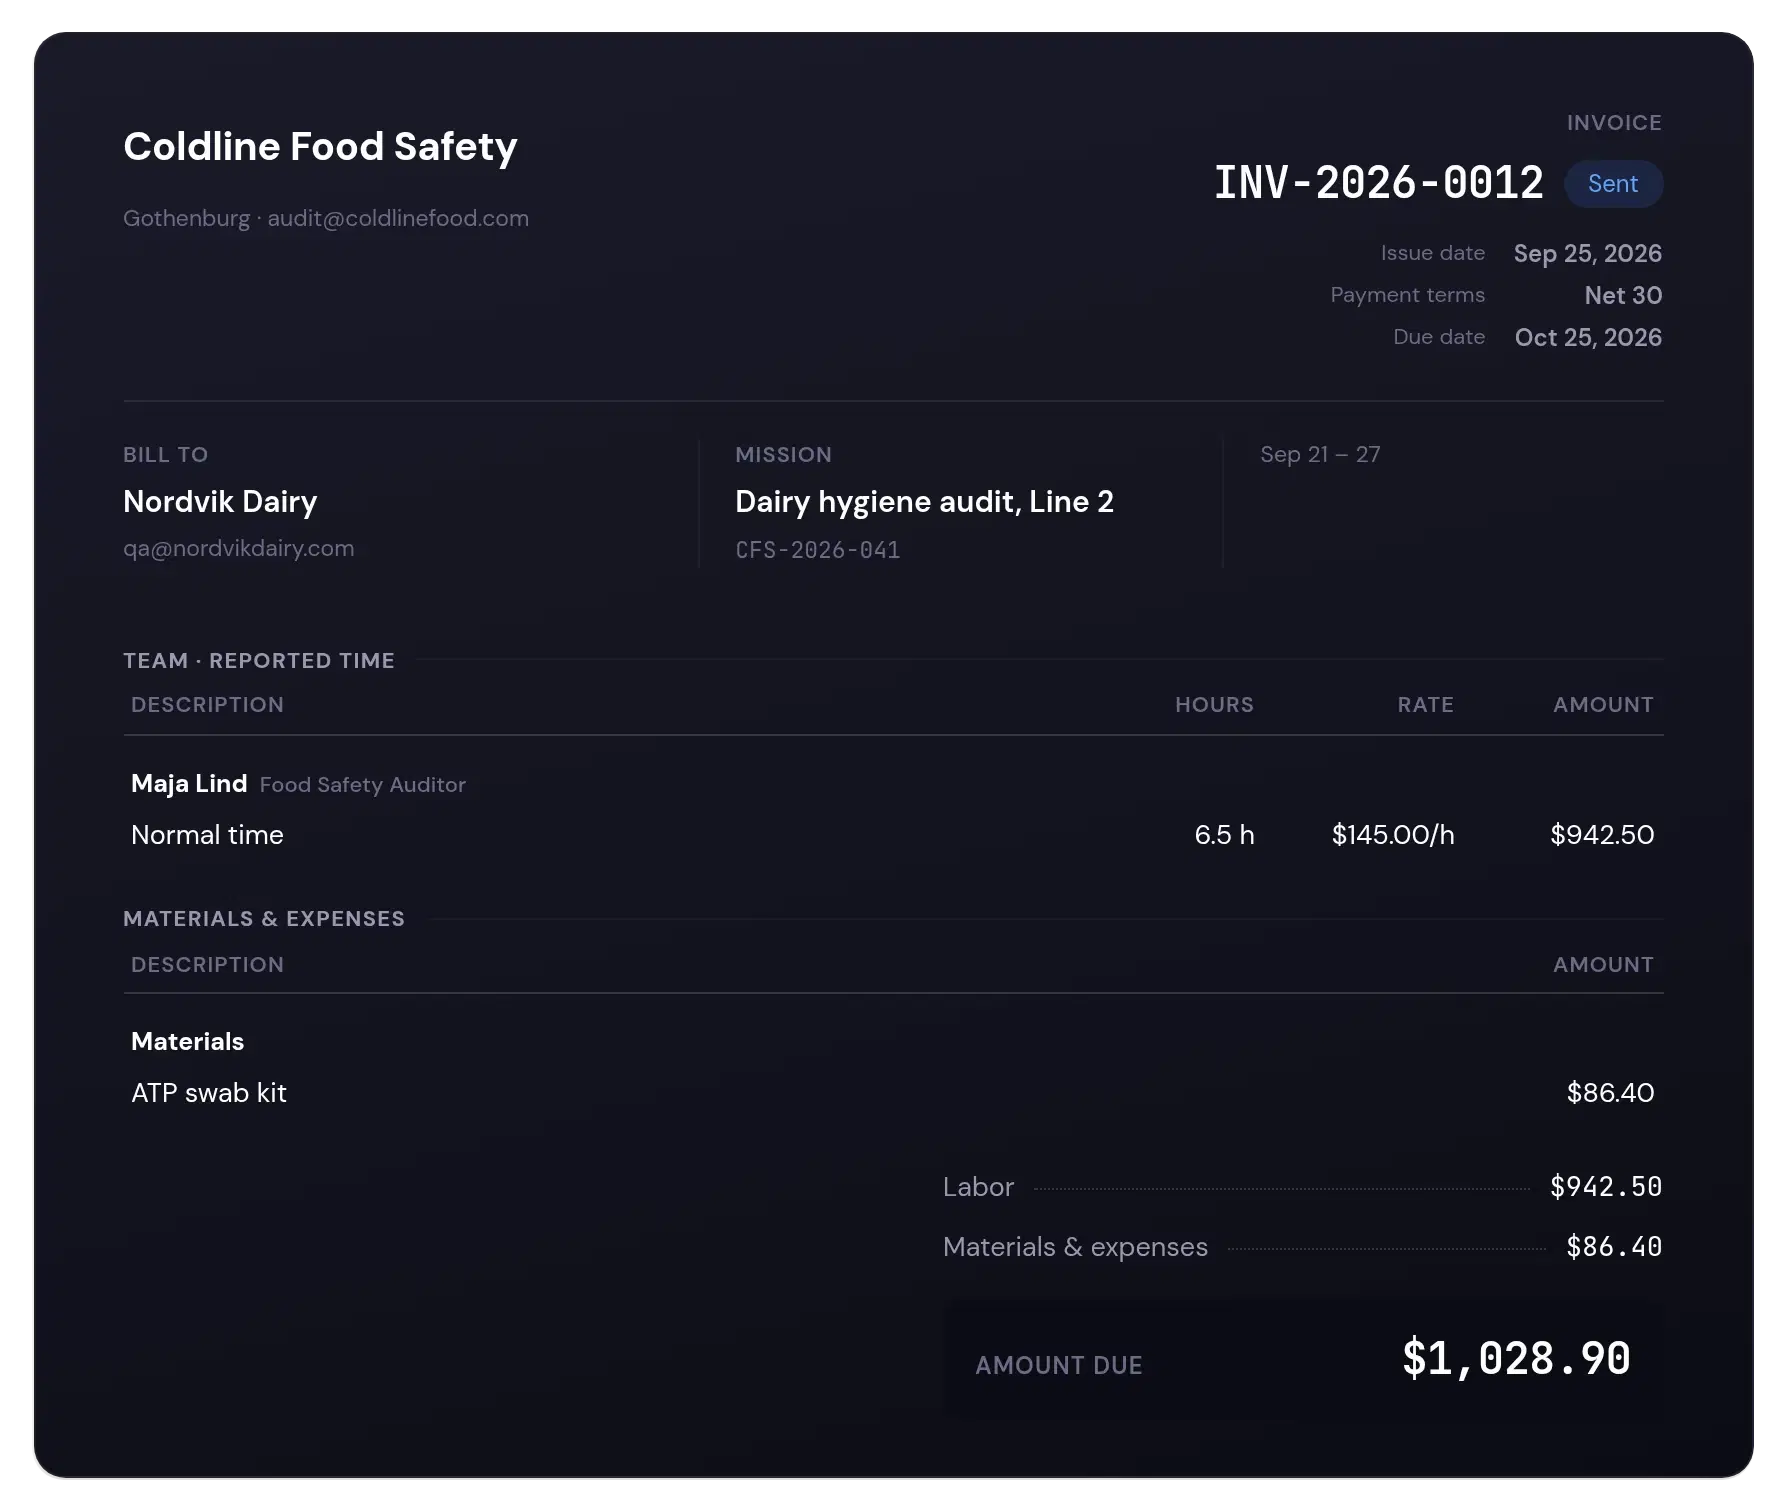Click the ATP swab kit line item
The image size is (1786, 1512).
(209, 1092)
